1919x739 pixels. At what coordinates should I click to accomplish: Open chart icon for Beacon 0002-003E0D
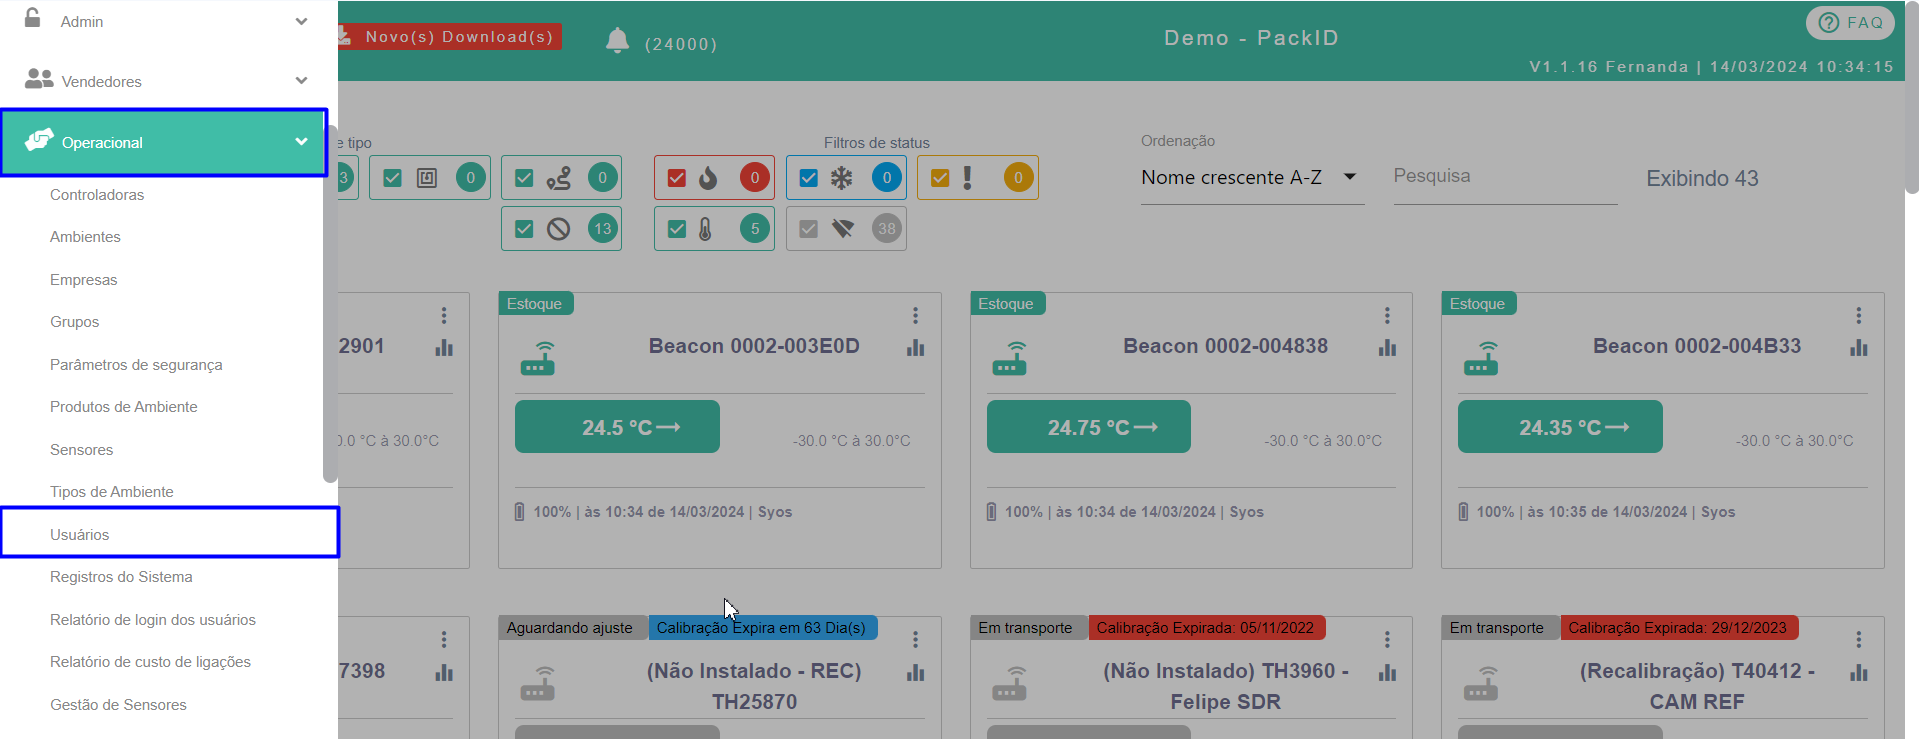pyautogui.click(x=915, y=348)
